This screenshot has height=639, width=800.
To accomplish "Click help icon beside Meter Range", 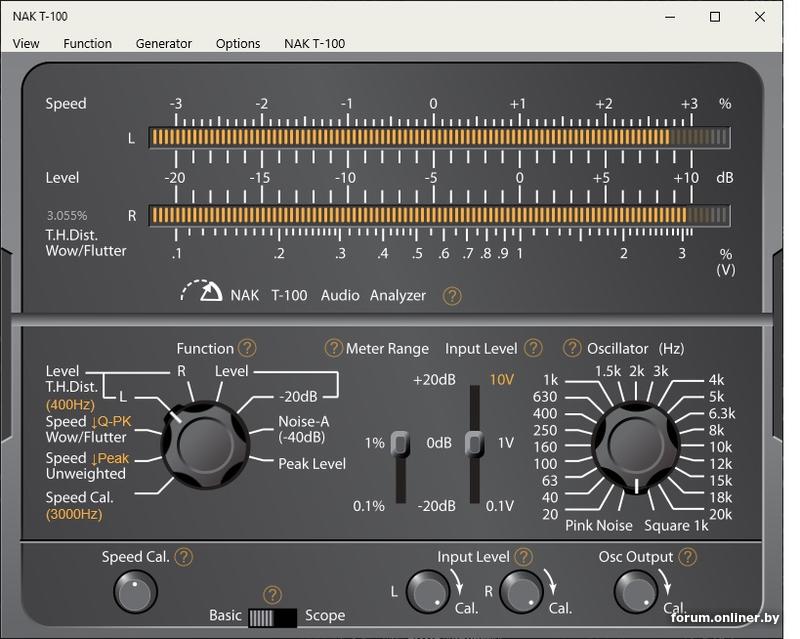I will tap(334, 349).
